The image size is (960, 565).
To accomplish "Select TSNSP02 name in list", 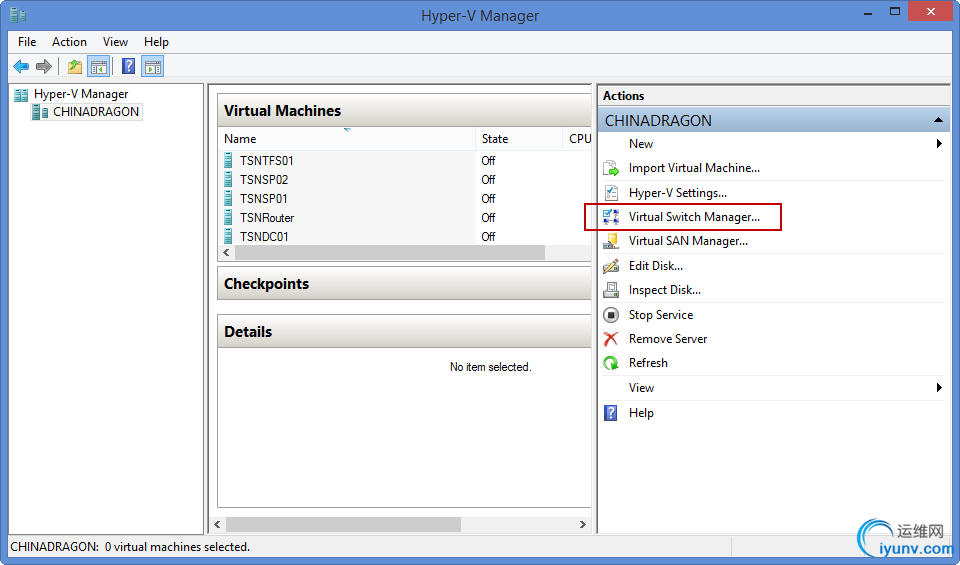I will click(264, 179).
